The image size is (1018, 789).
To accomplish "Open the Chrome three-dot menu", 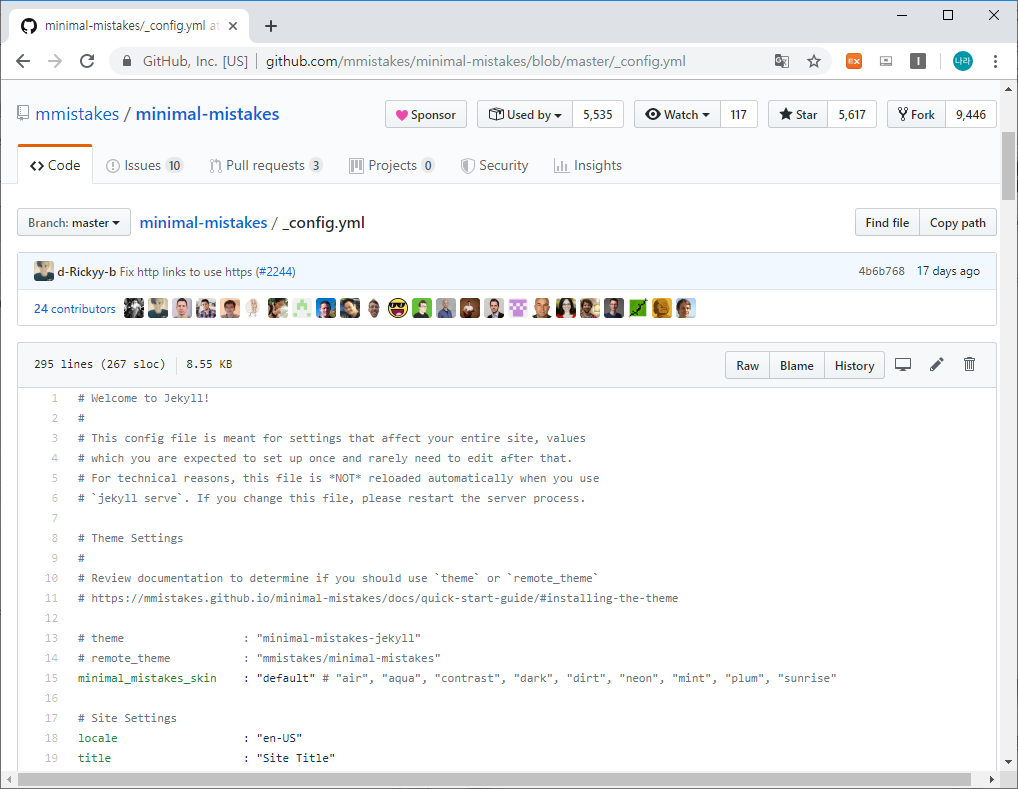I will point(995,62).
